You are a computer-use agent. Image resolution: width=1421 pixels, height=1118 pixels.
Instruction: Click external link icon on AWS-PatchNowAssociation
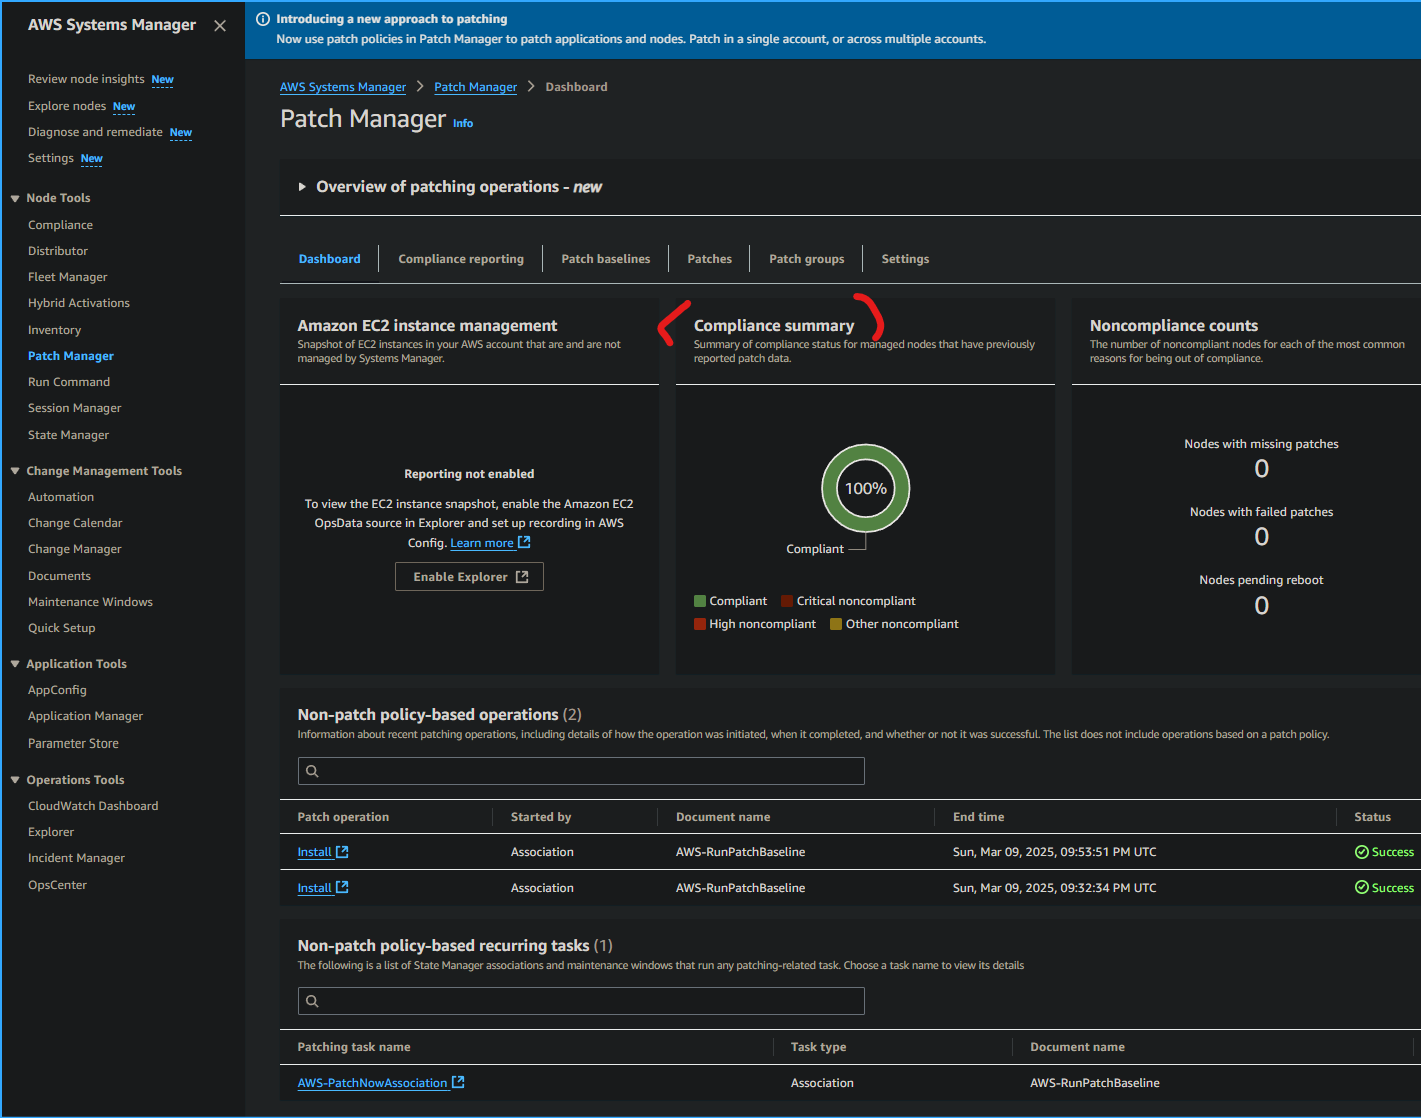[x=458, y=1081]
